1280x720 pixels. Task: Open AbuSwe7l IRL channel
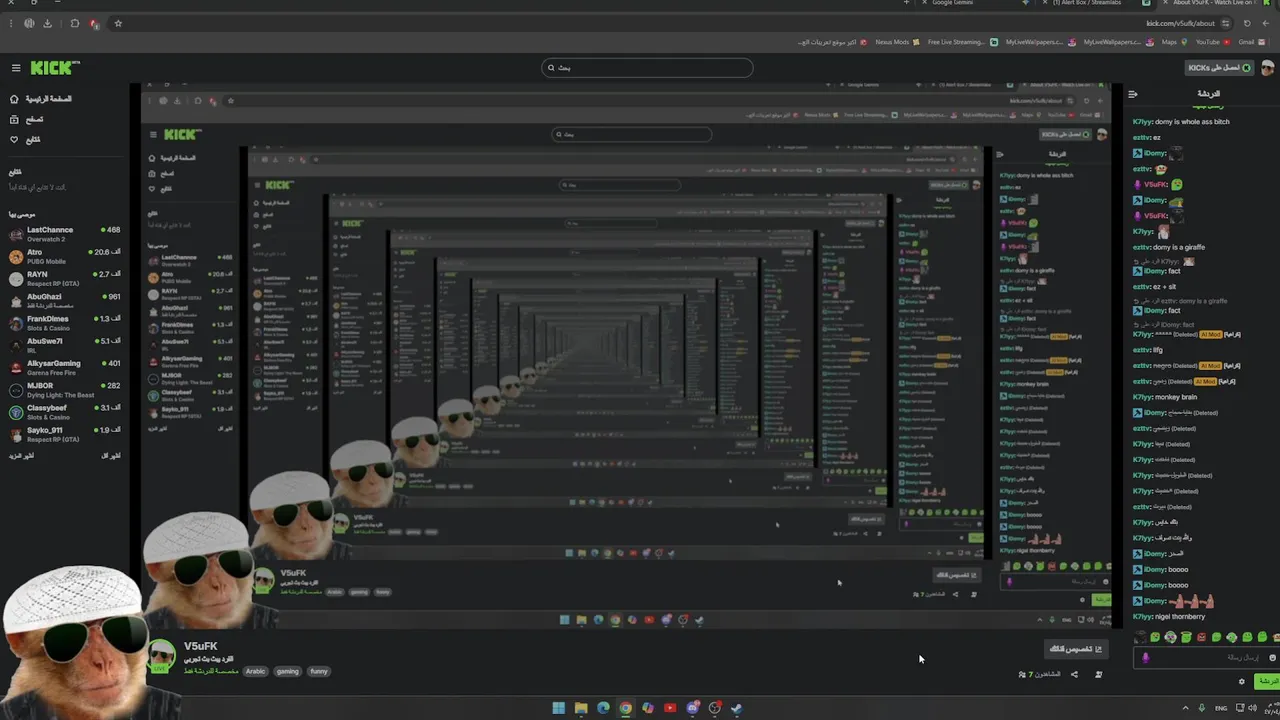tap(64, 345)
